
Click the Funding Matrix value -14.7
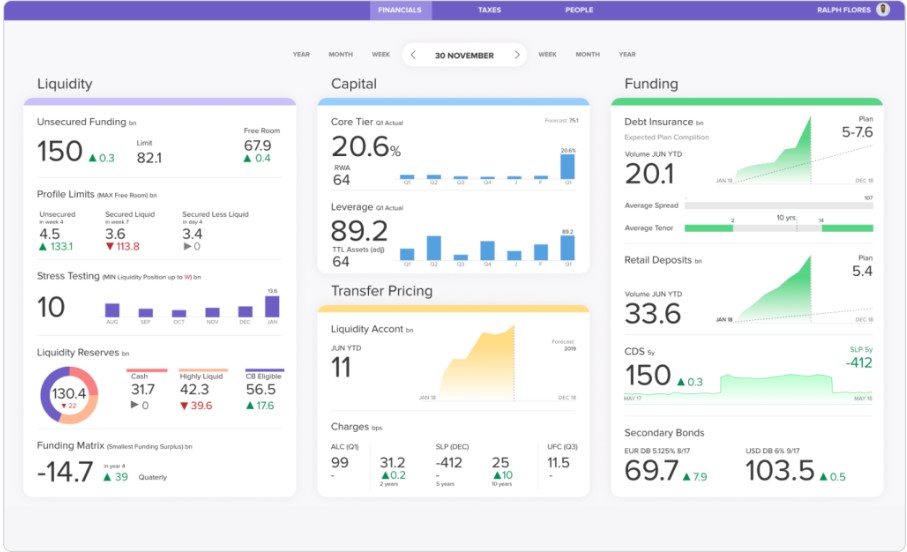(x=65, y=472)
